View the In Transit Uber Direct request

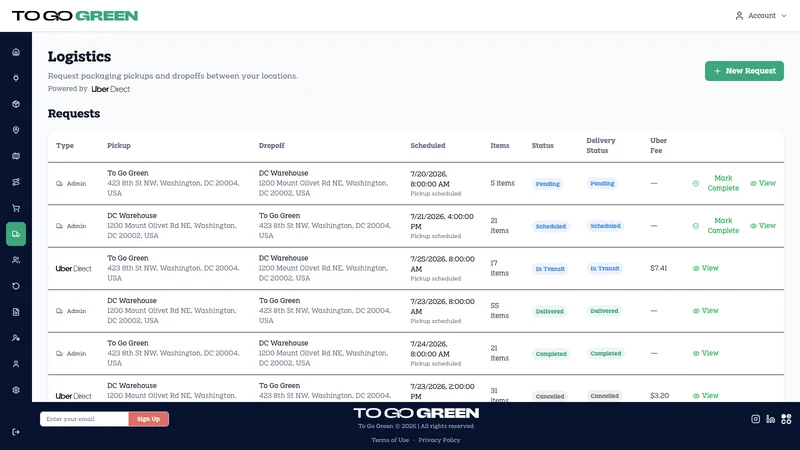click(706, 268)
